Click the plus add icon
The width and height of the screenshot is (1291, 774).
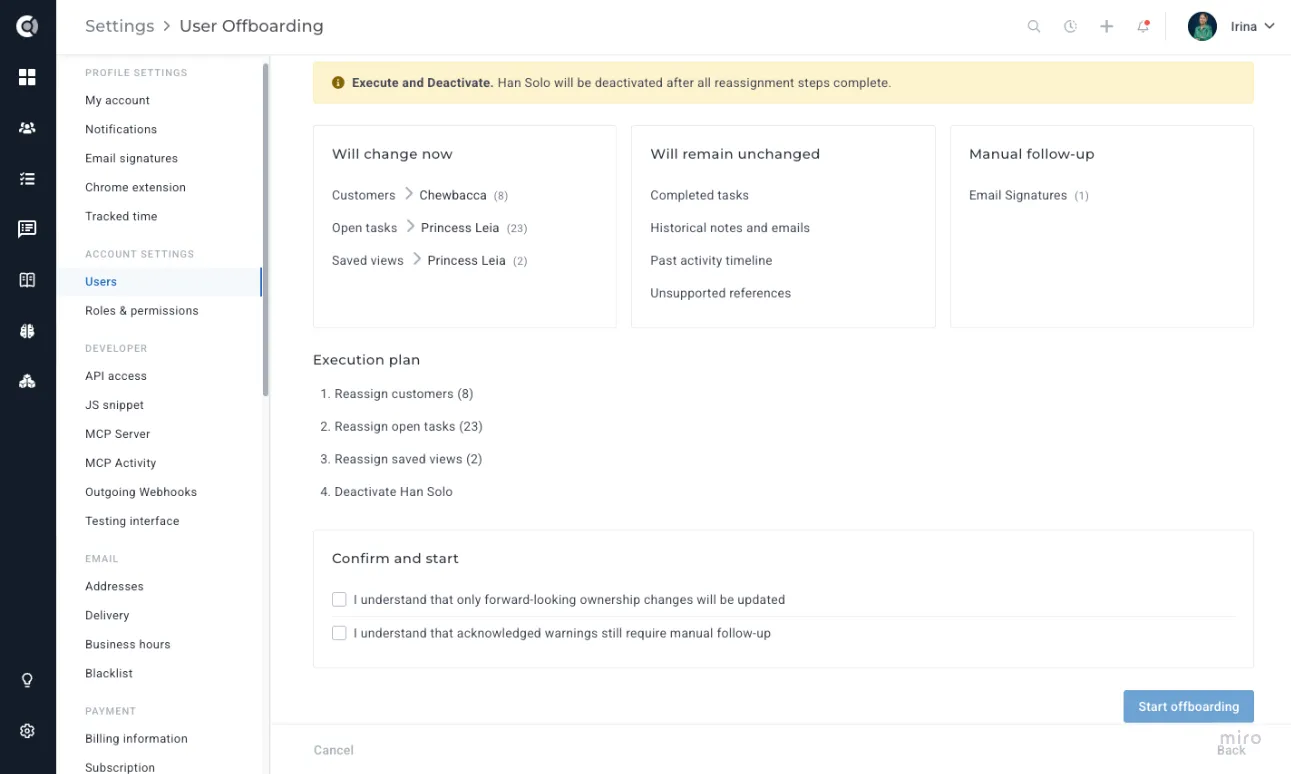pyautogui.click(x=1107, y=27)
